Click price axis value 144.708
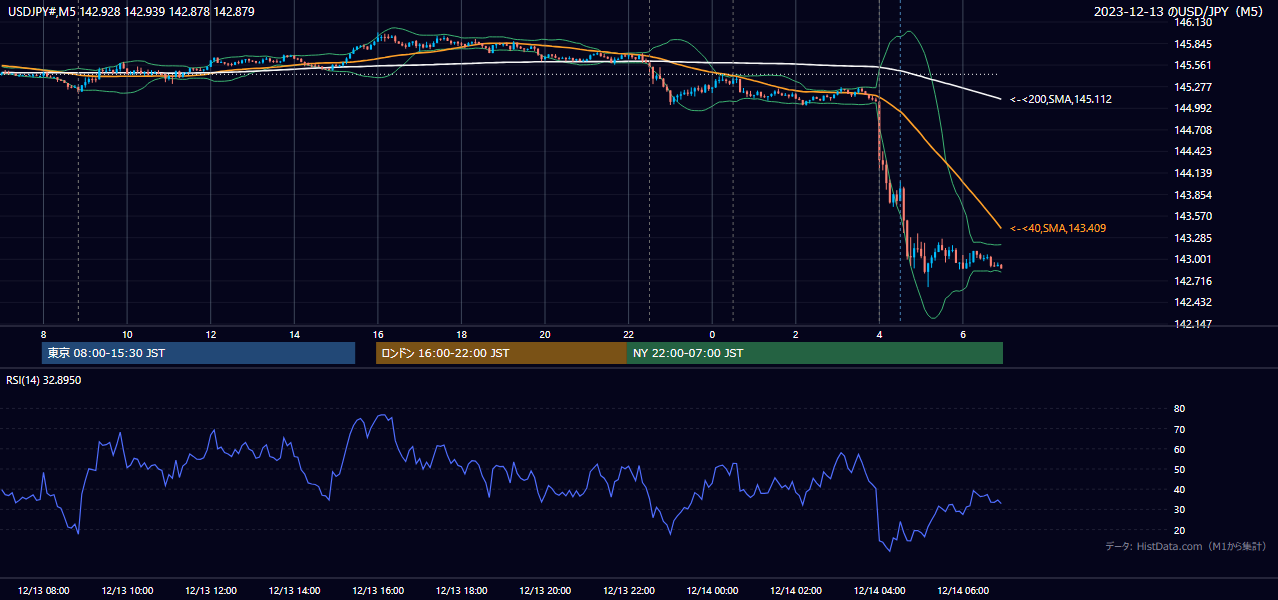 coord(1194,130)
